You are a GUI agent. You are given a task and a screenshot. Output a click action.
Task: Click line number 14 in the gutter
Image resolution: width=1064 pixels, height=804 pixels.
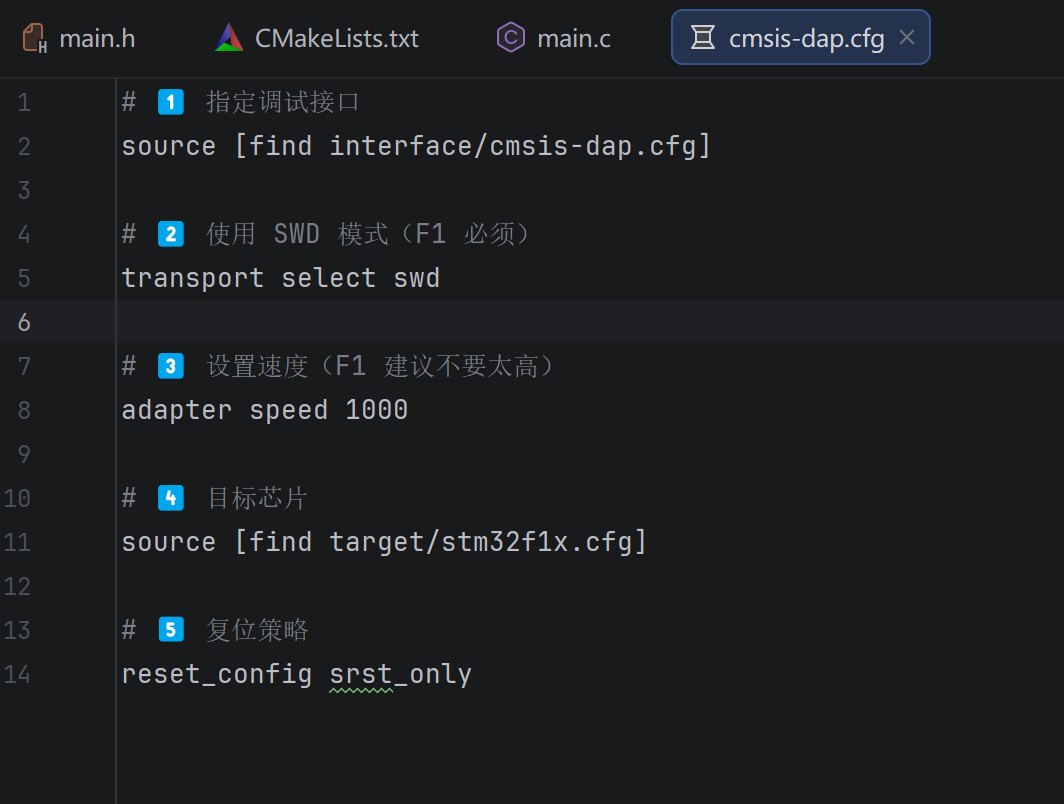click(x=17, y=674)
